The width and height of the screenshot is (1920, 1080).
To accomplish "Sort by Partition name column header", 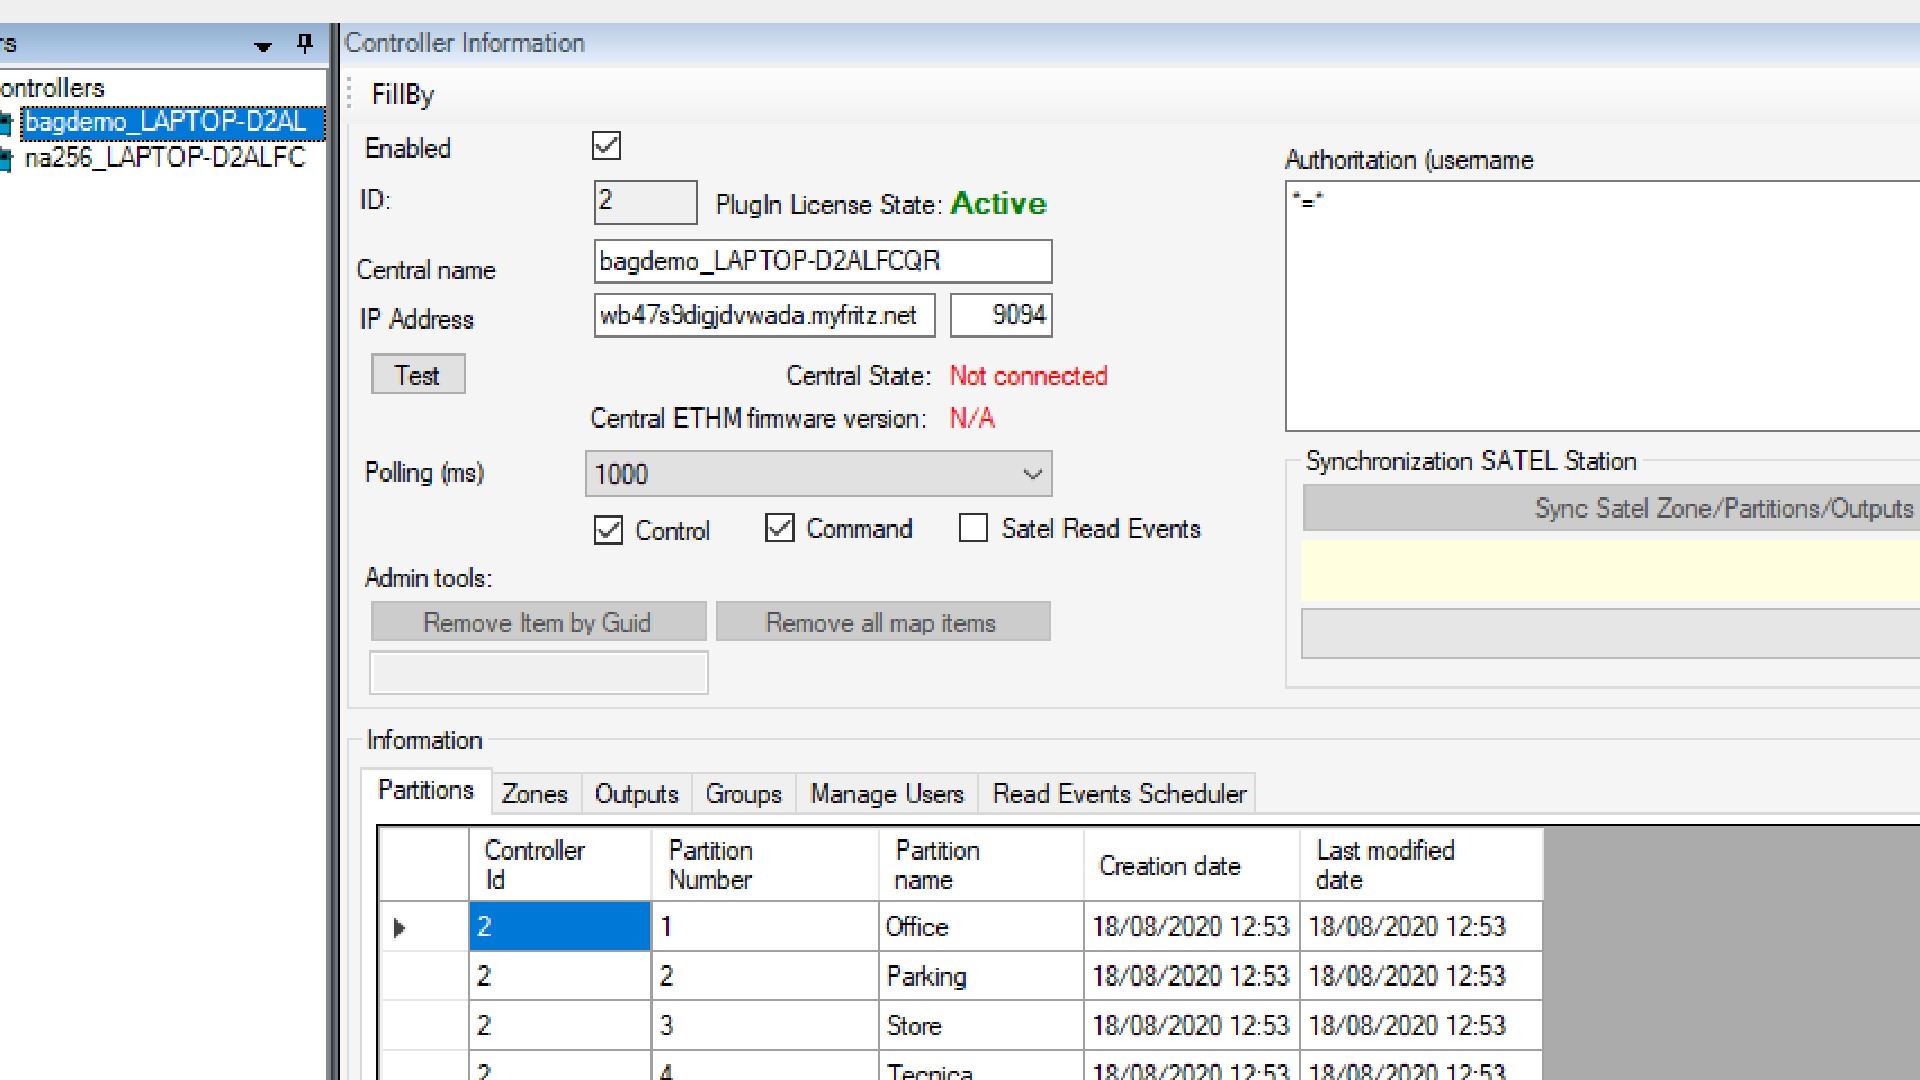I will tap(981, 865).
